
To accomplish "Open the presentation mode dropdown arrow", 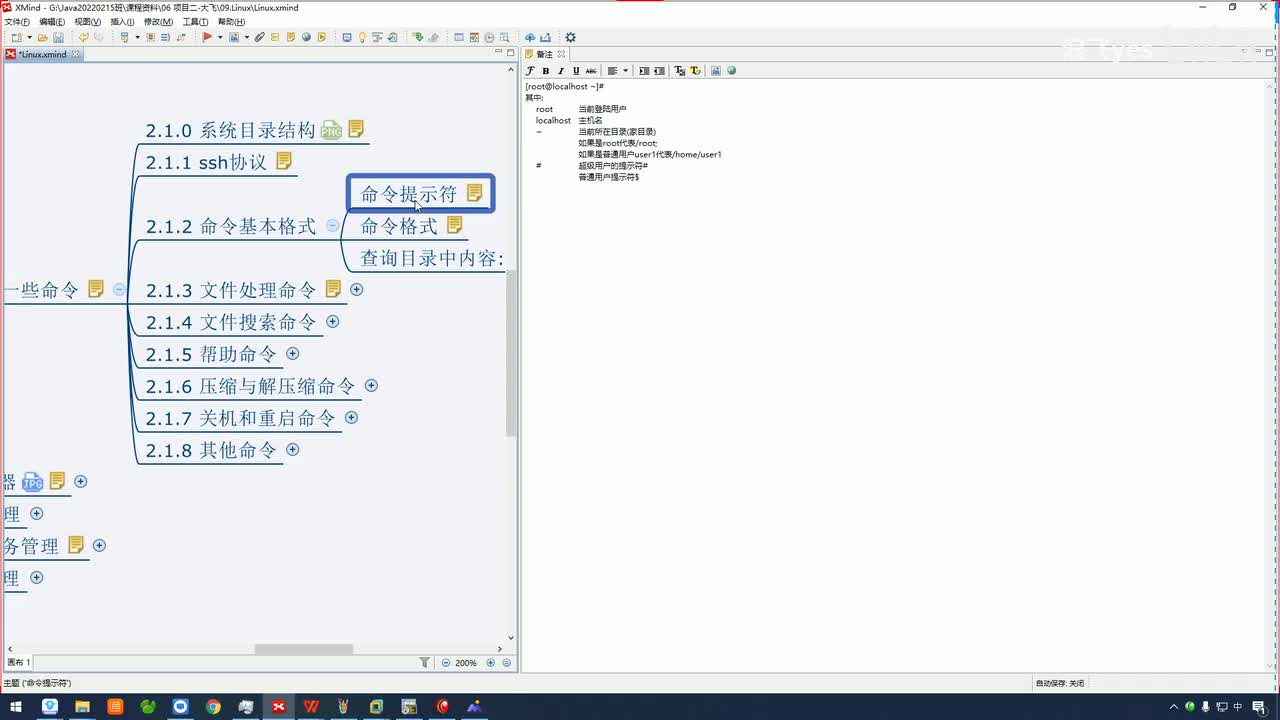I will click(219, 38).
